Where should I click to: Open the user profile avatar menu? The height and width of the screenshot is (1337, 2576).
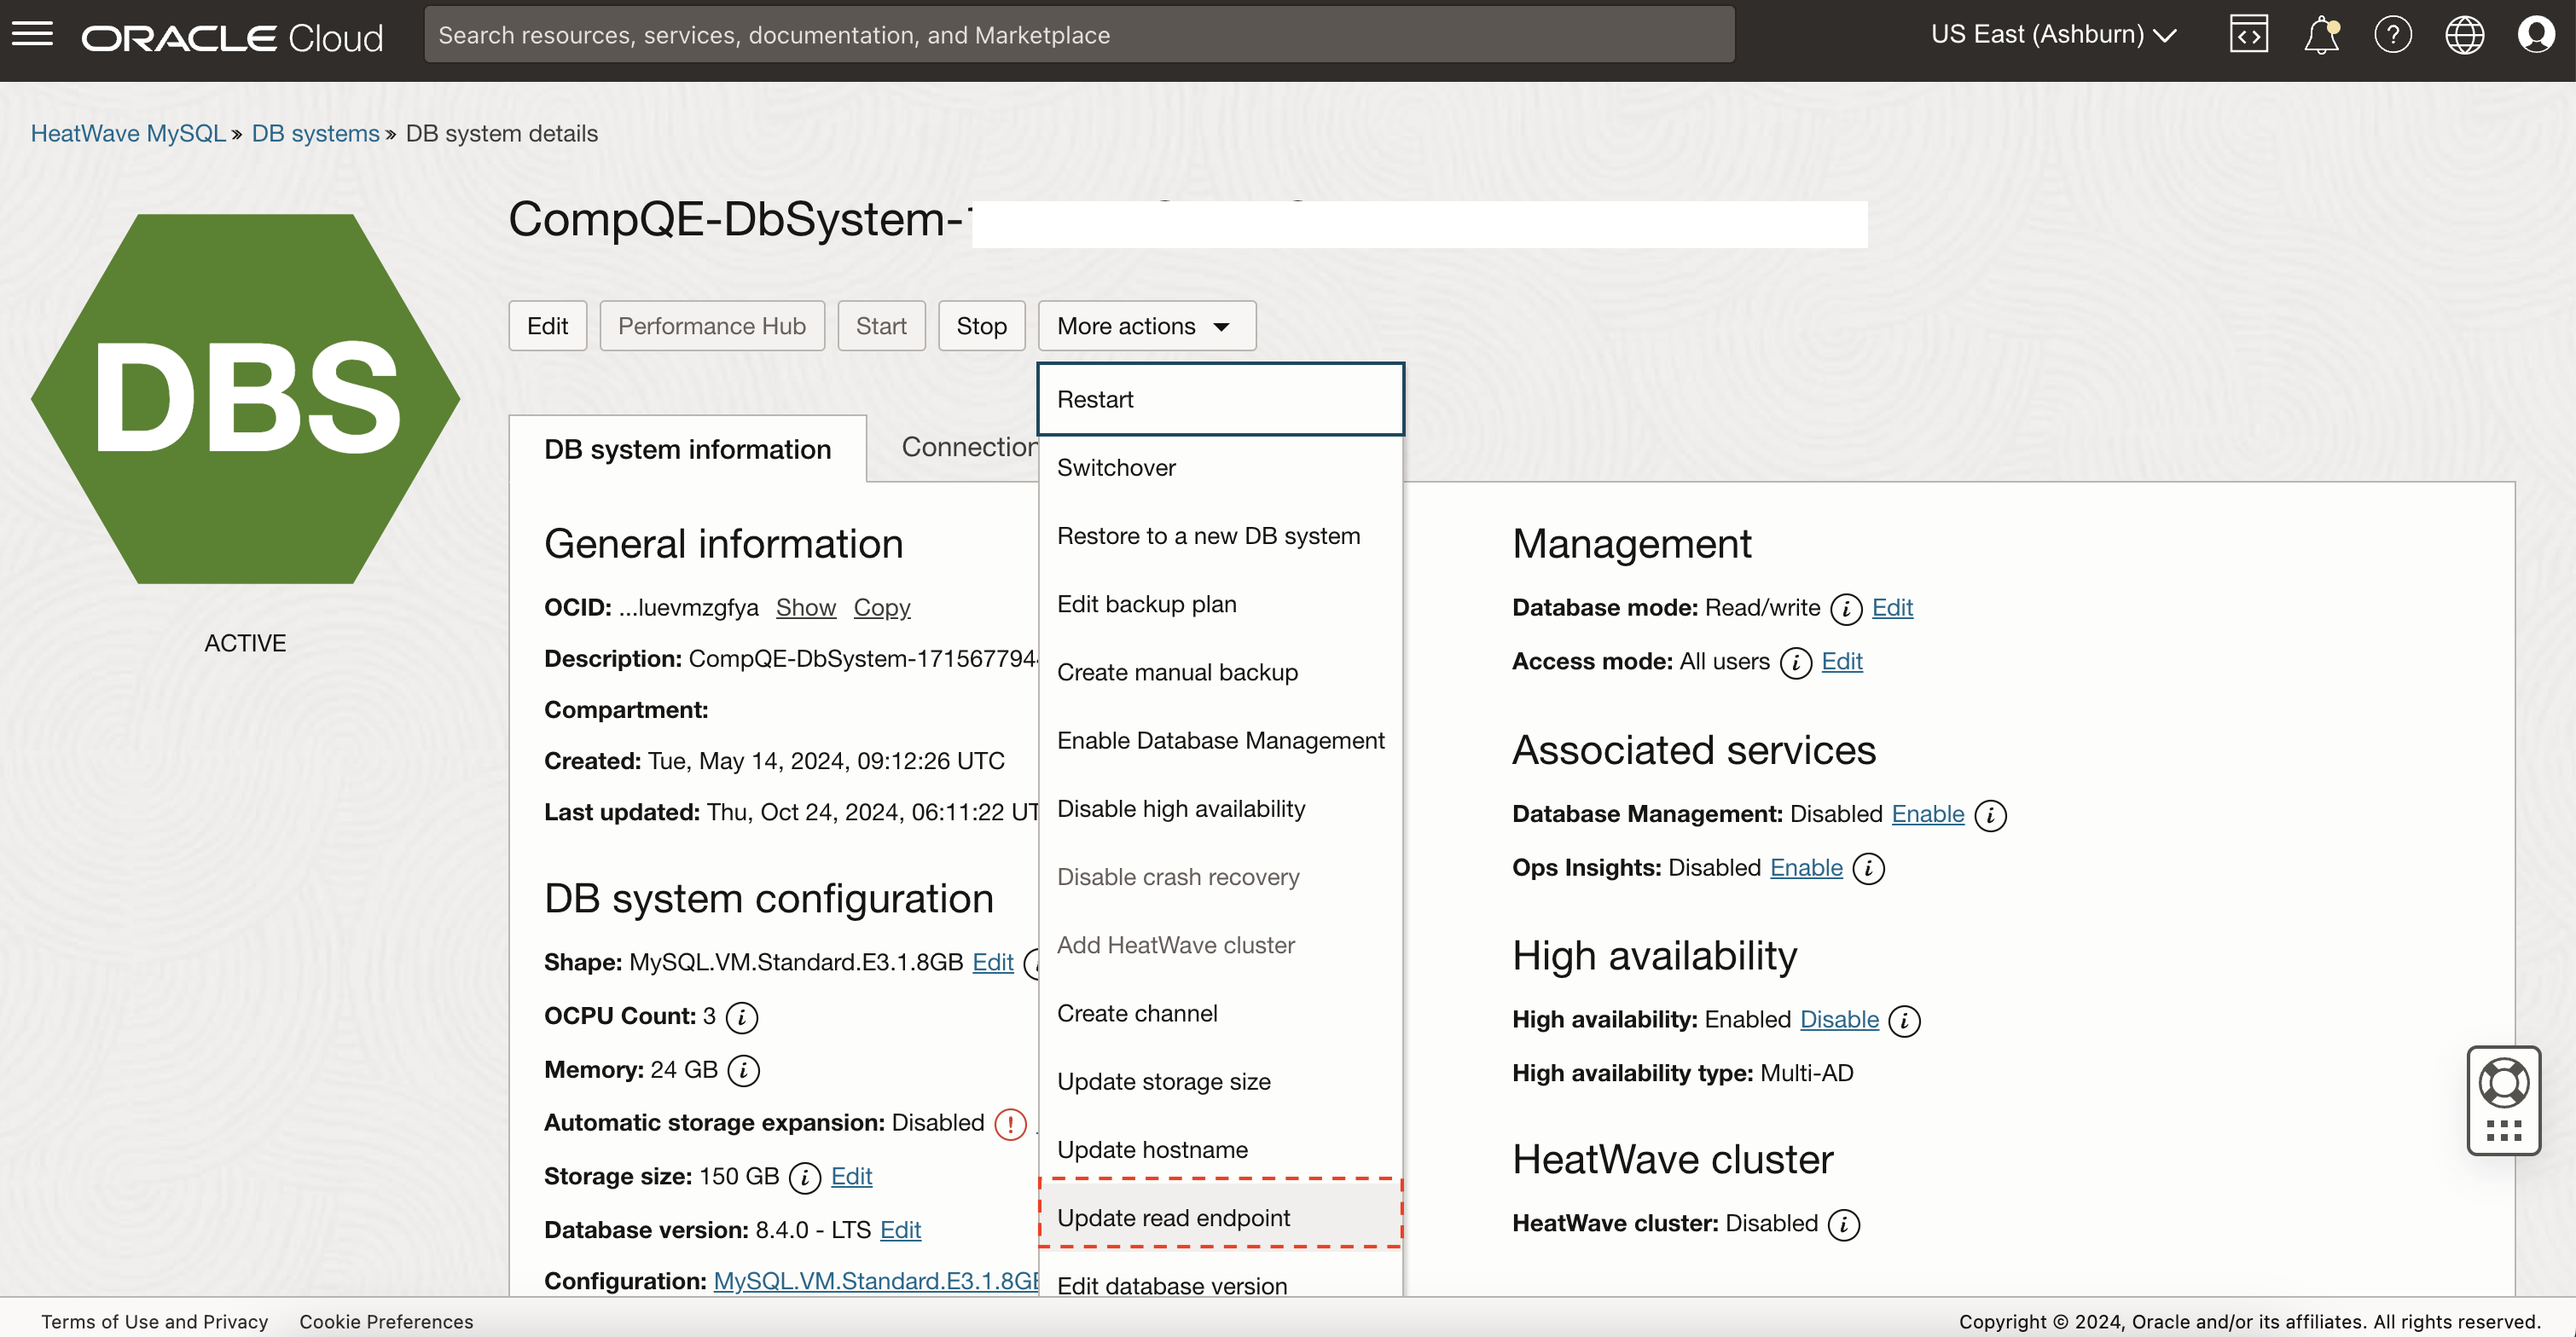click(2538, 34)
